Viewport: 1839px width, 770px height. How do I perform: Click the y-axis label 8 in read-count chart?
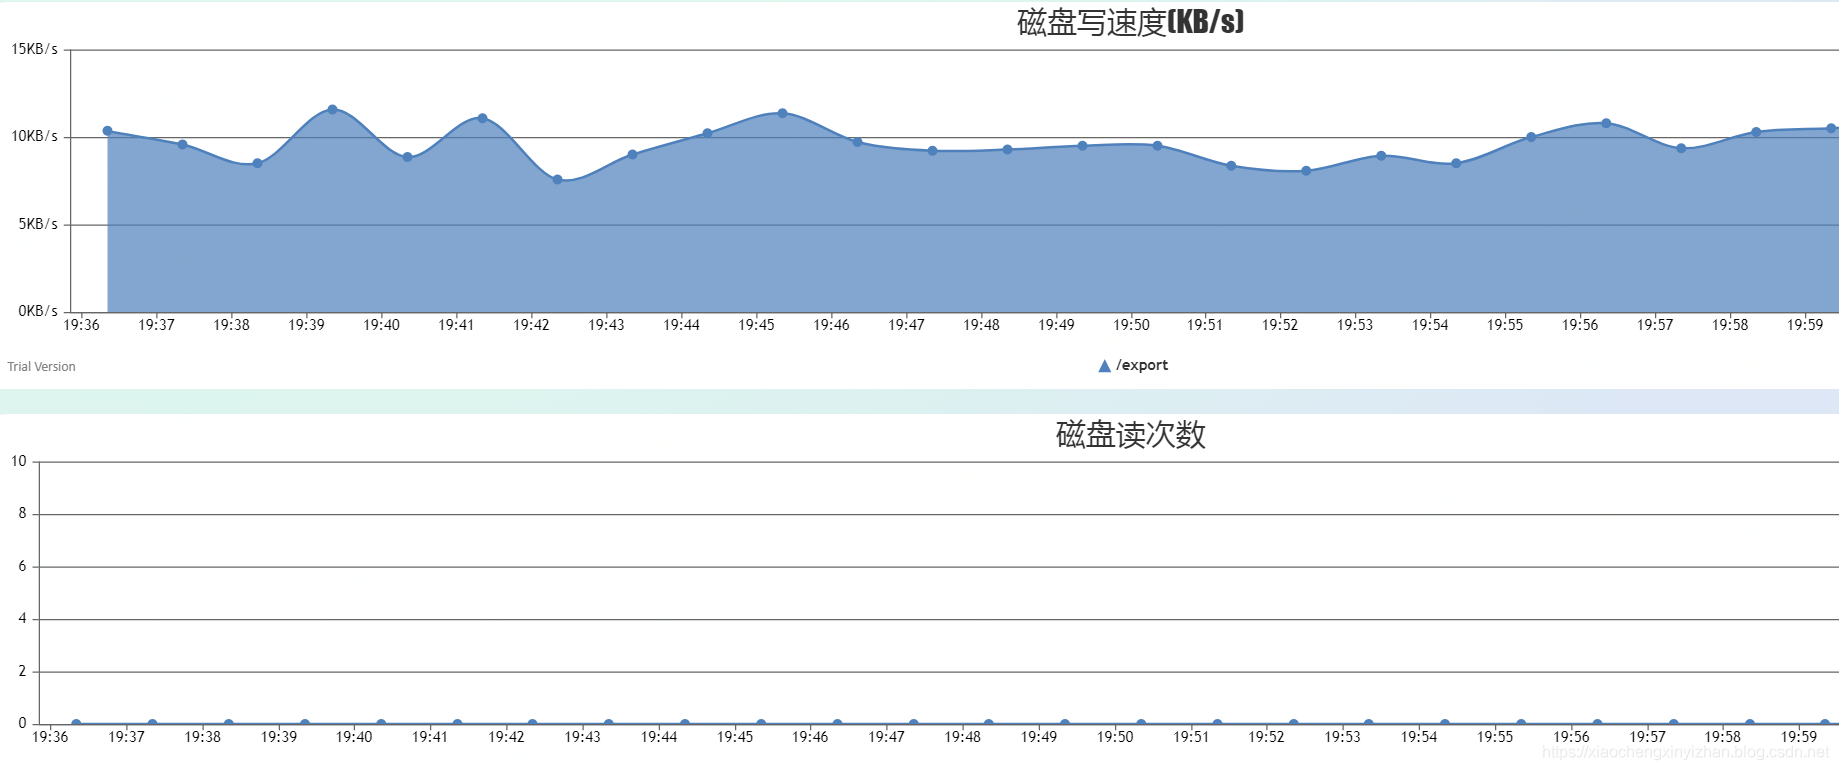tap(23, 514)
